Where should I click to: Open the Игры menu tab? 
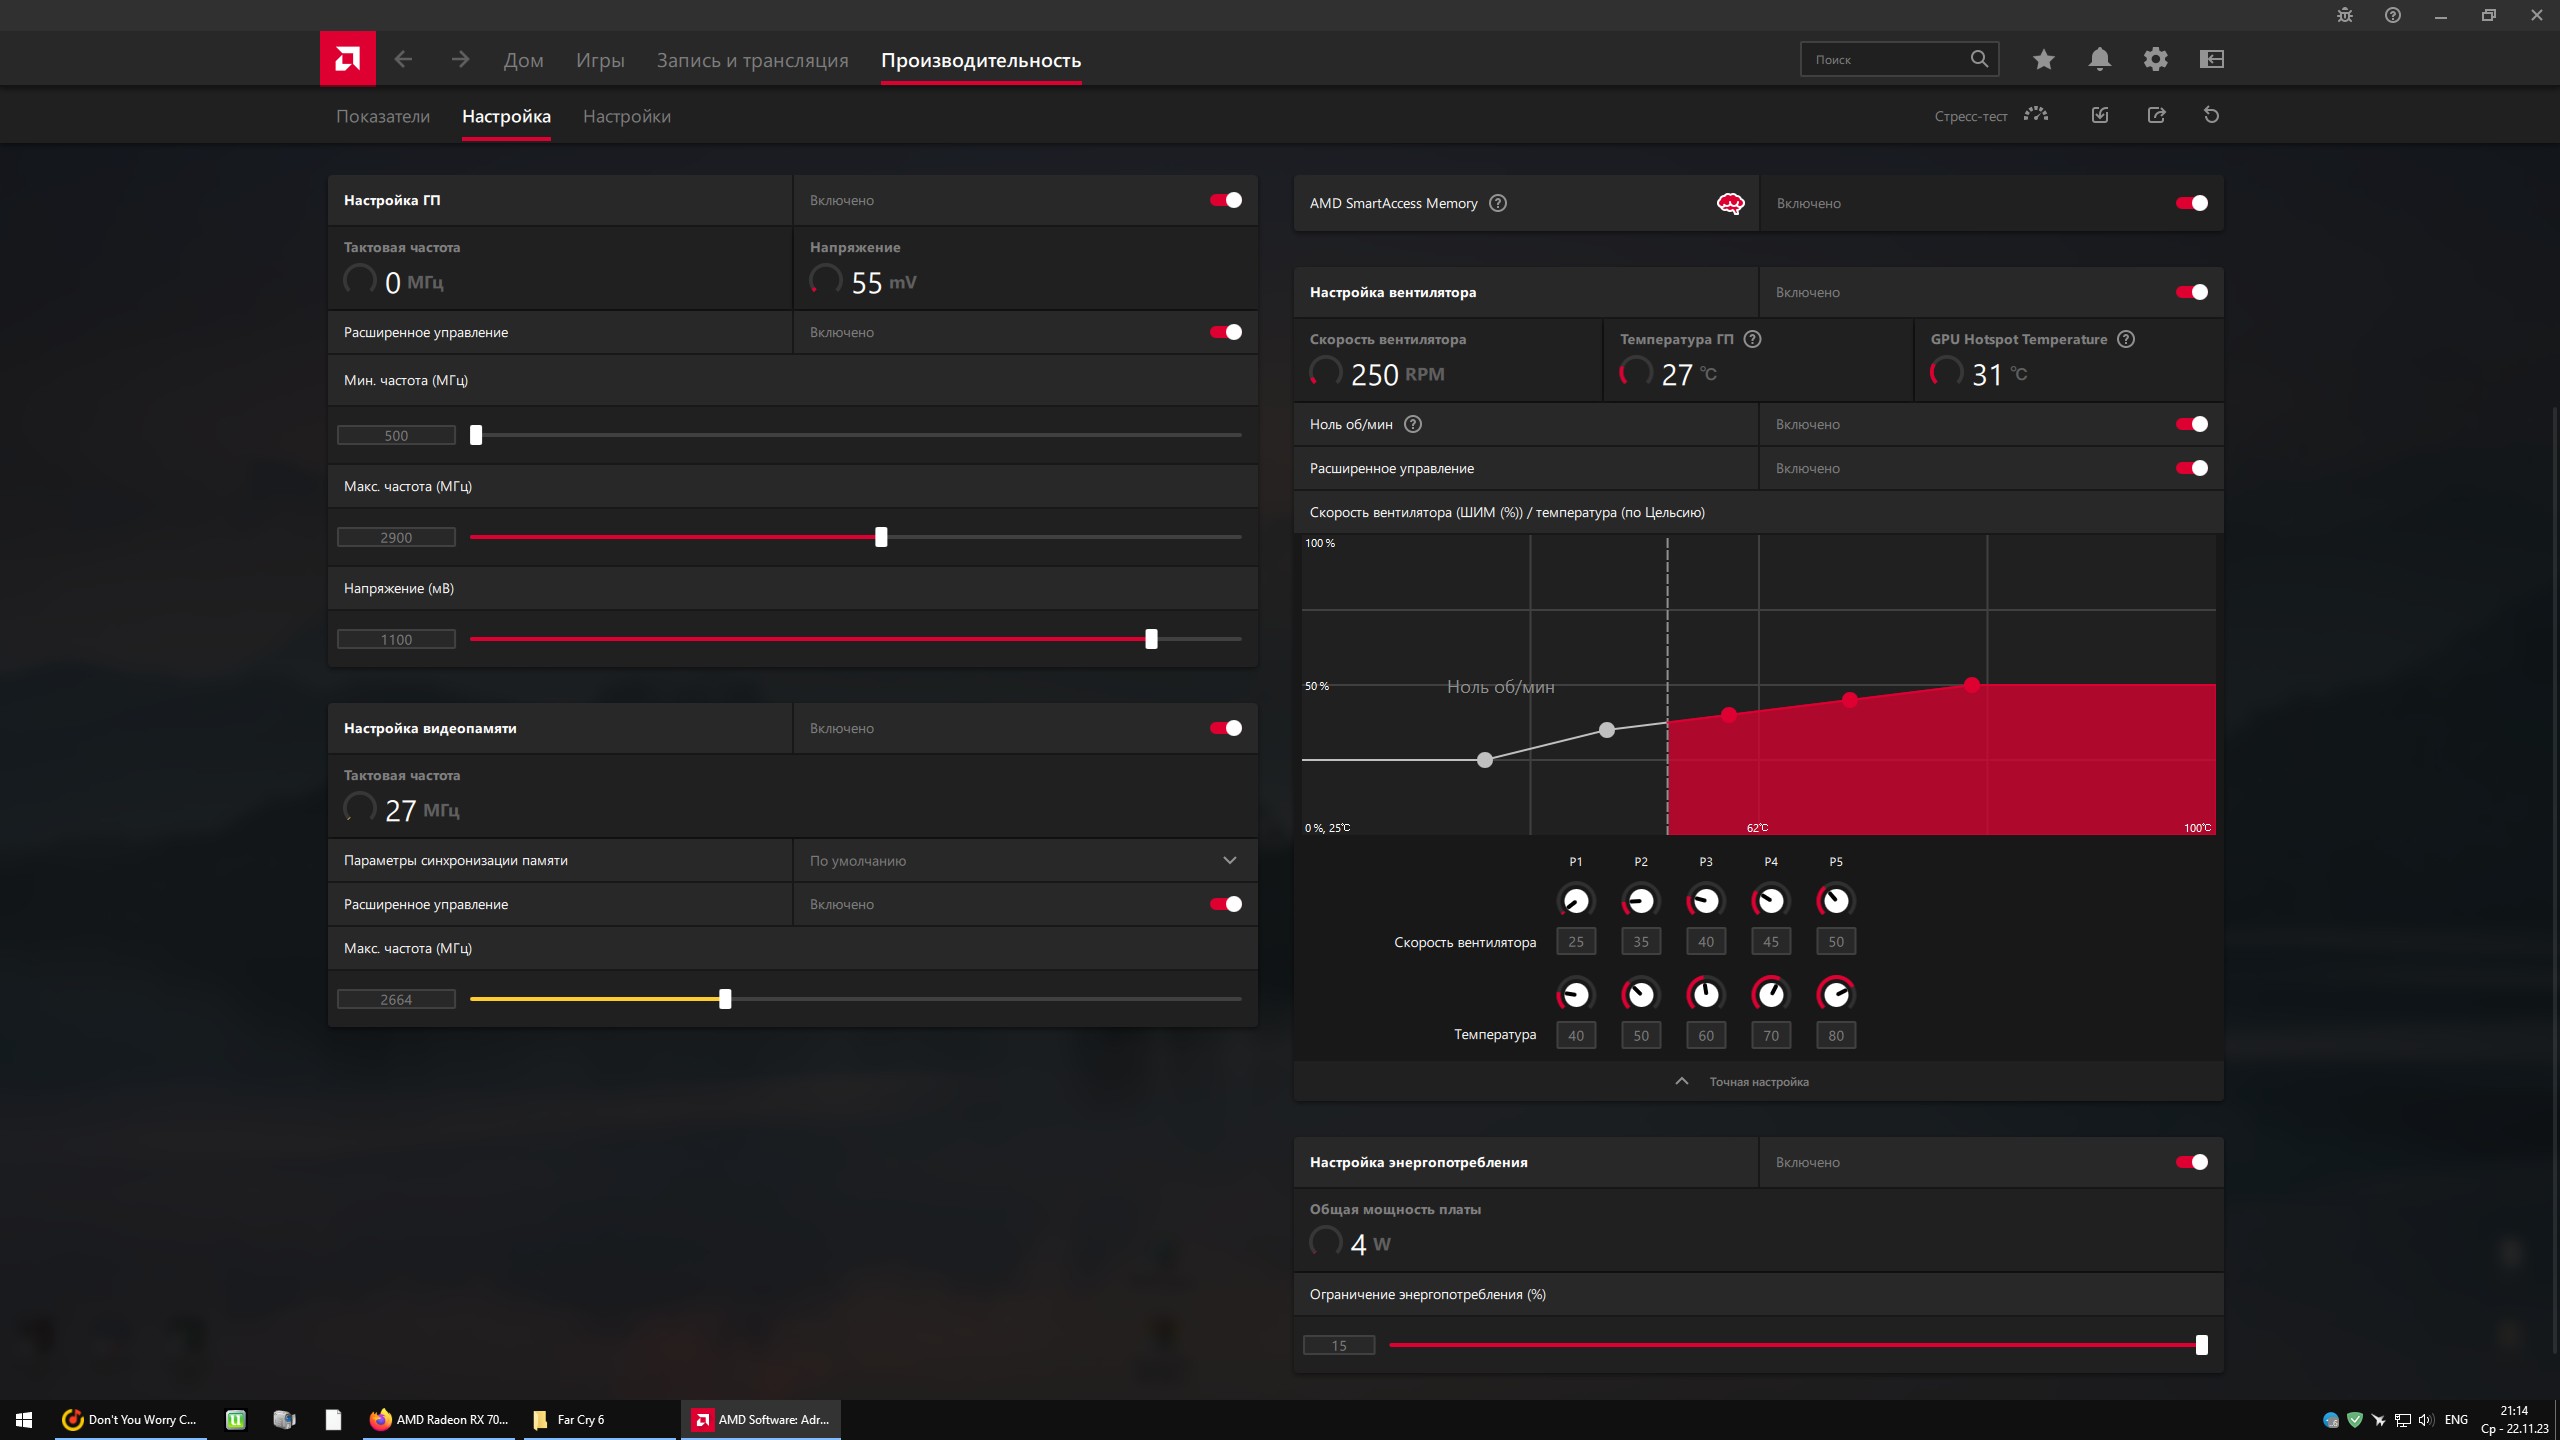[600, 60]
